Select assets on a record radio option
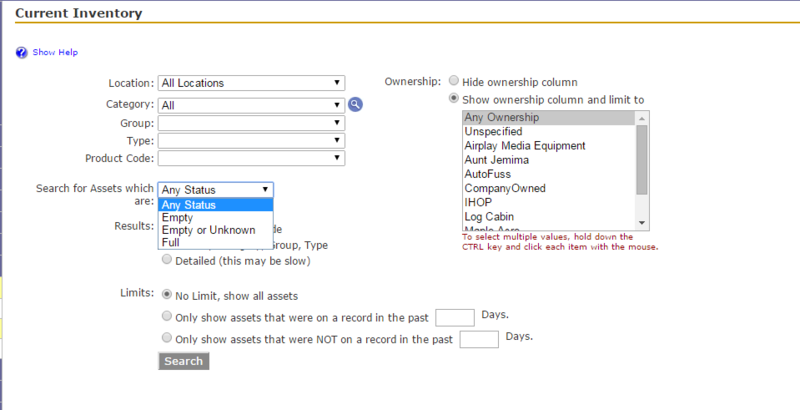Viewport: 800px width, 410px height. click(167, 316)
